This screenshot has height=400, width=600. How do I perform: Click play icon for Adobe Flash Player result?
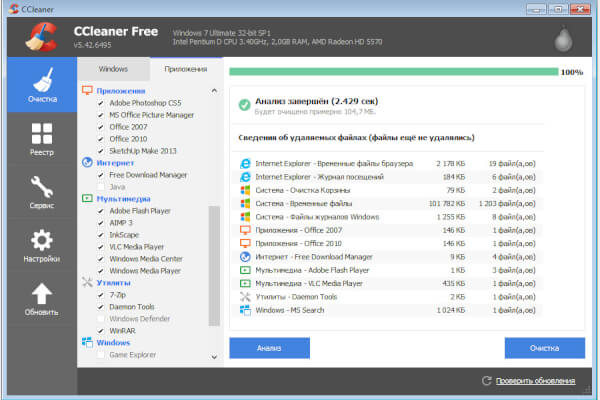(x=245, y=270)
